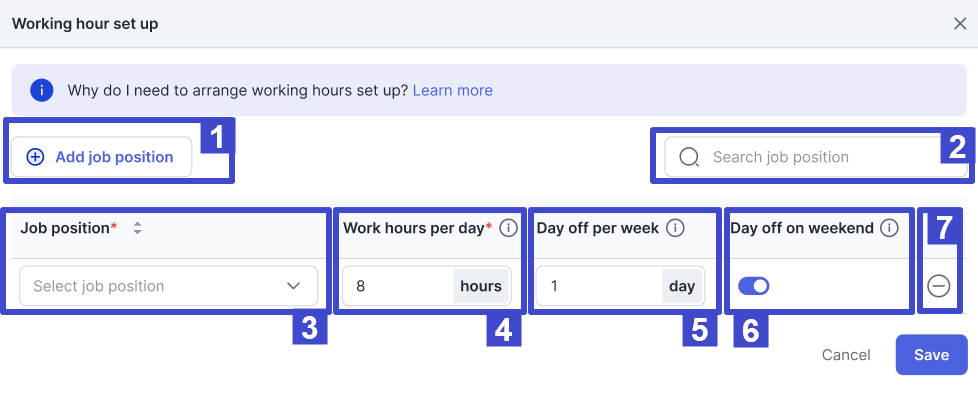Screen dimensions: 978x401
Task: Click the blue info icon in the banner
Action: 41,90
